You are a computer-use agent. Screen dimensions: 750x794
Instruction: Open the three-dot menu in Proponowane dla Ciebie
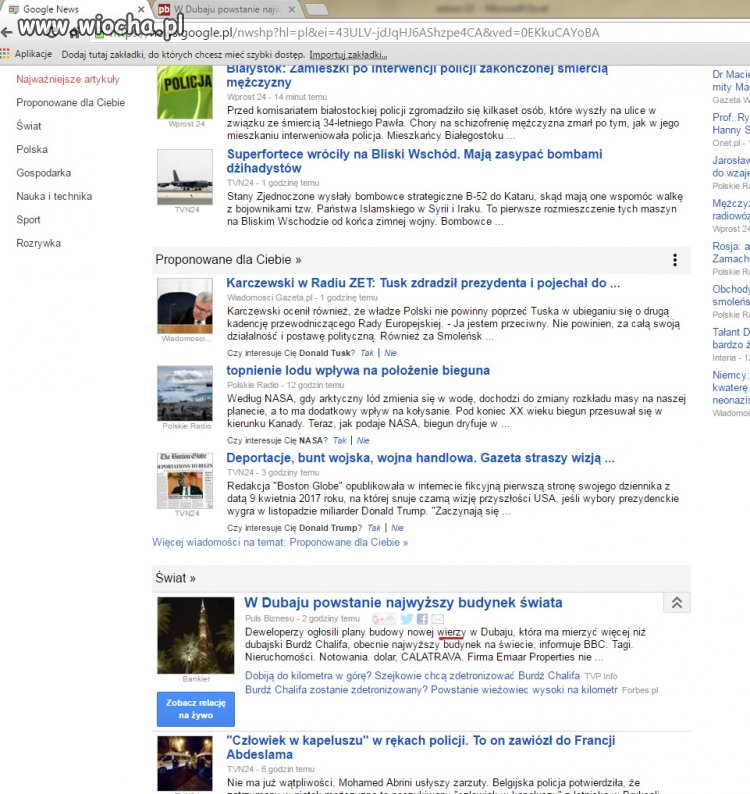point(675,260)
